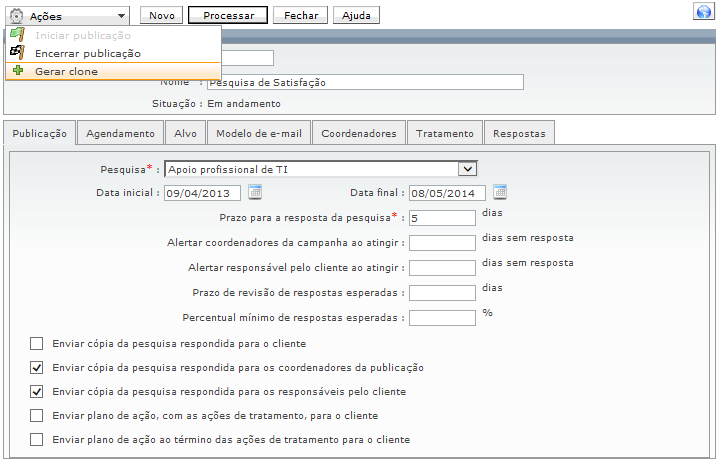Enable sending survey copy to client
Viewport: 722px width, 464px height.
[x=37, y=343]
